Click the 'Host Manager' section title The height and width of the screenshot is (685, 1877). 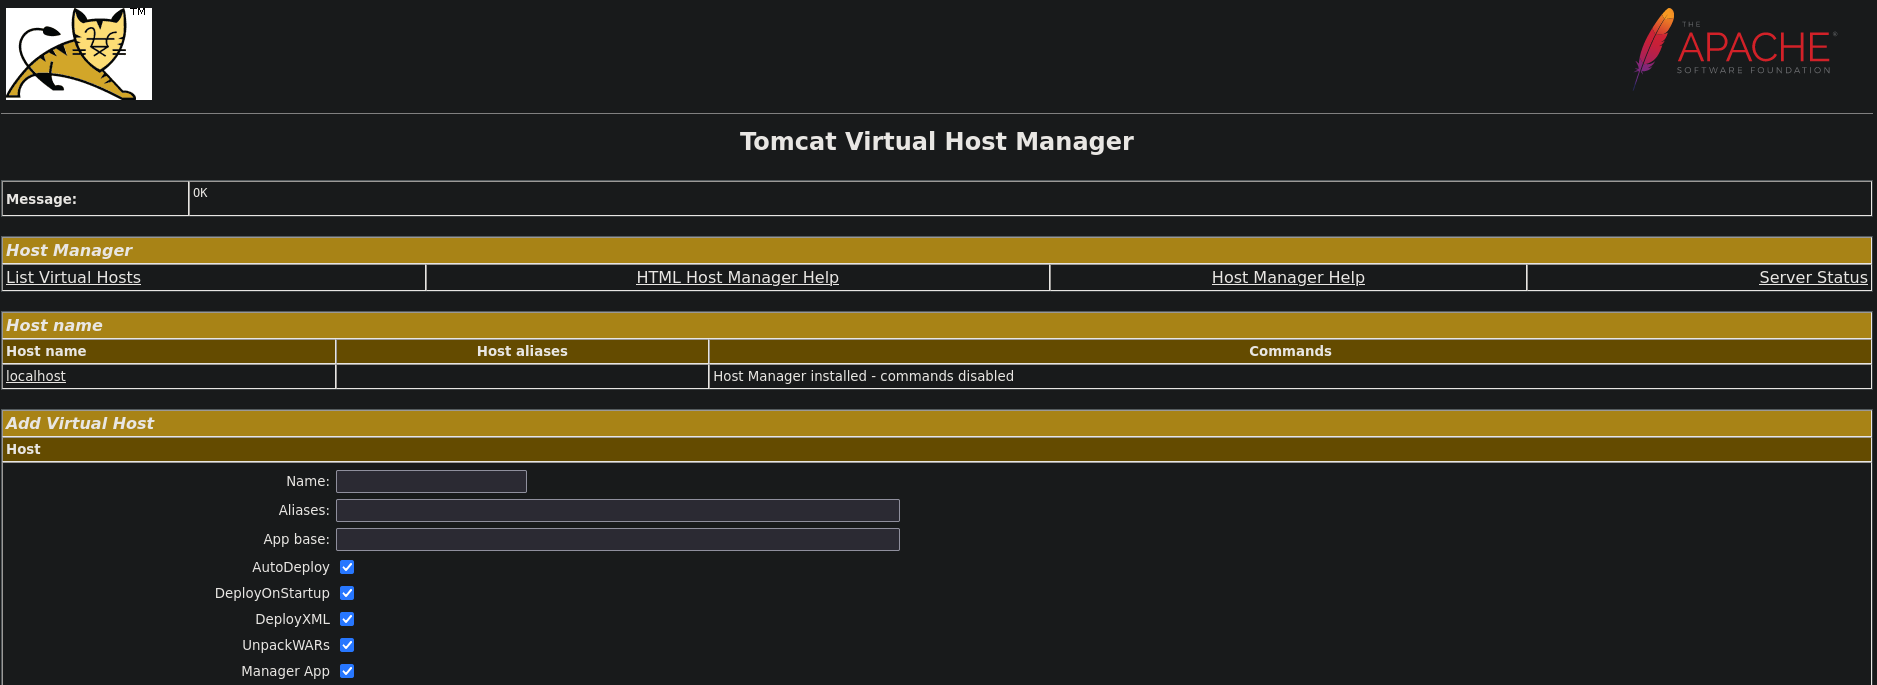[69, 250]
